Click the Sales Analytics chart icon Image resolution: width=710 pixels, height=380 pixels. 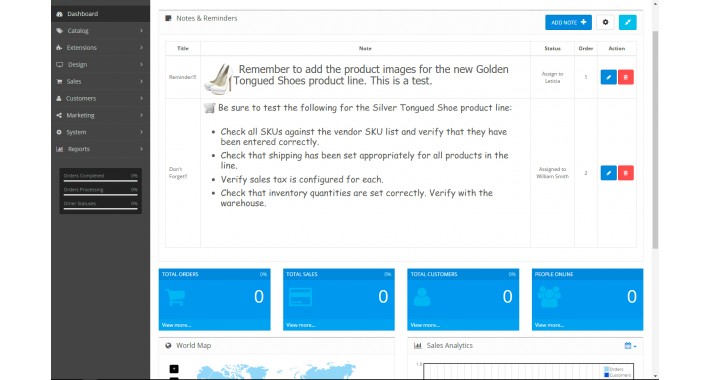coord(417,346)
